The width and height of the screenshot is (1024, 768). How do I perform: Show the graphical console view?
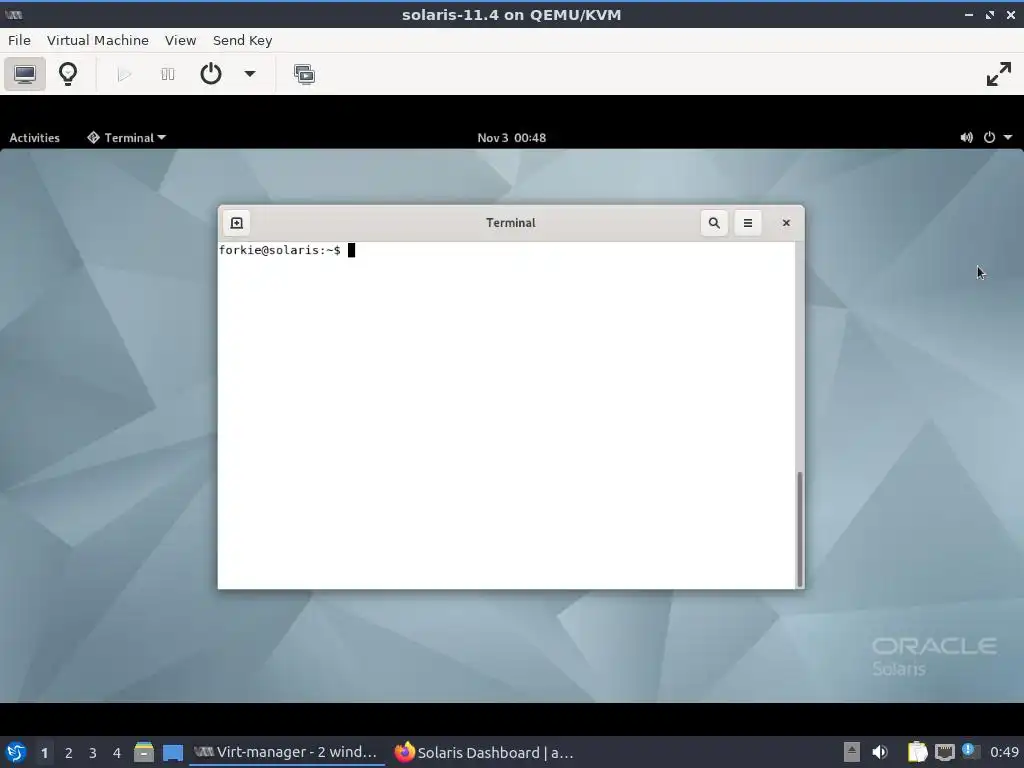click(x=25, y=74)
